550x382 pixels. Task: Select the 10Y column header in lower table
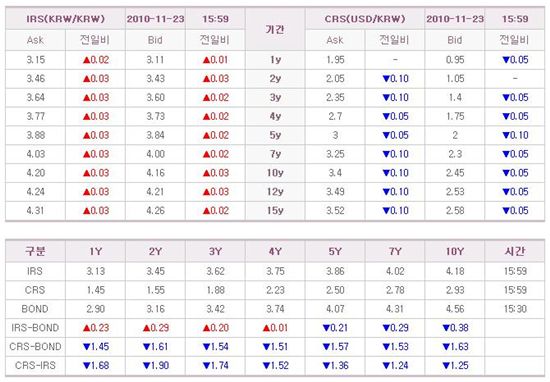[x=455, y=251]
